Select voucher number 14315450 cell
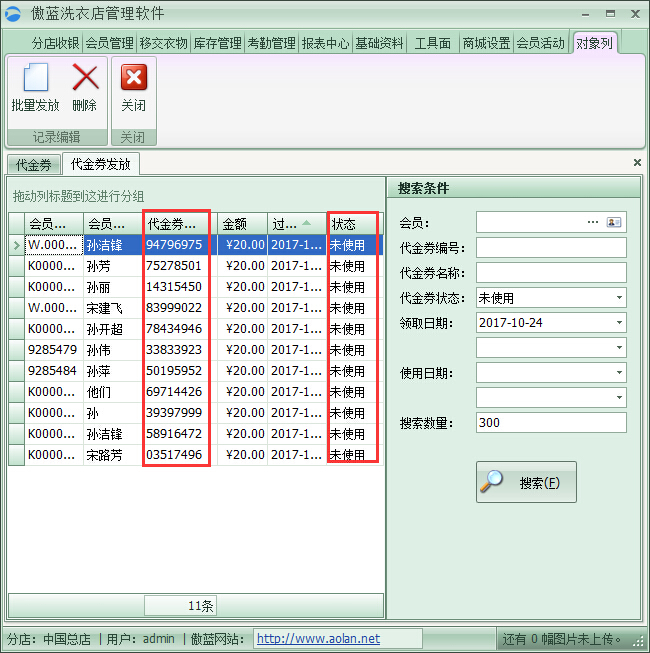The image size is (650, 653). tap(179, 287)
